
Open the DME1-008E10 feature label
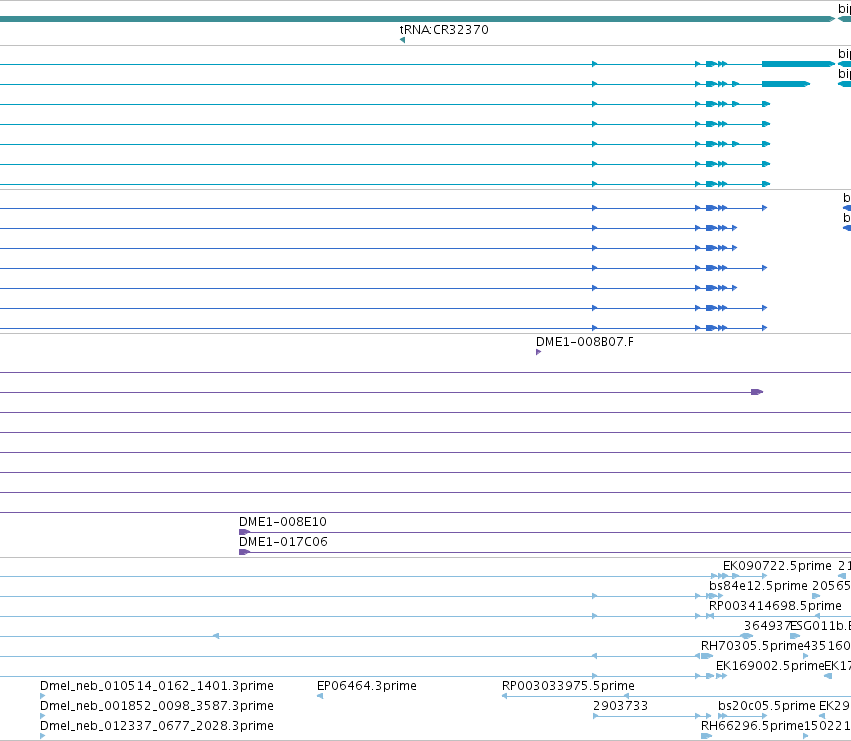tap(283, 522)
